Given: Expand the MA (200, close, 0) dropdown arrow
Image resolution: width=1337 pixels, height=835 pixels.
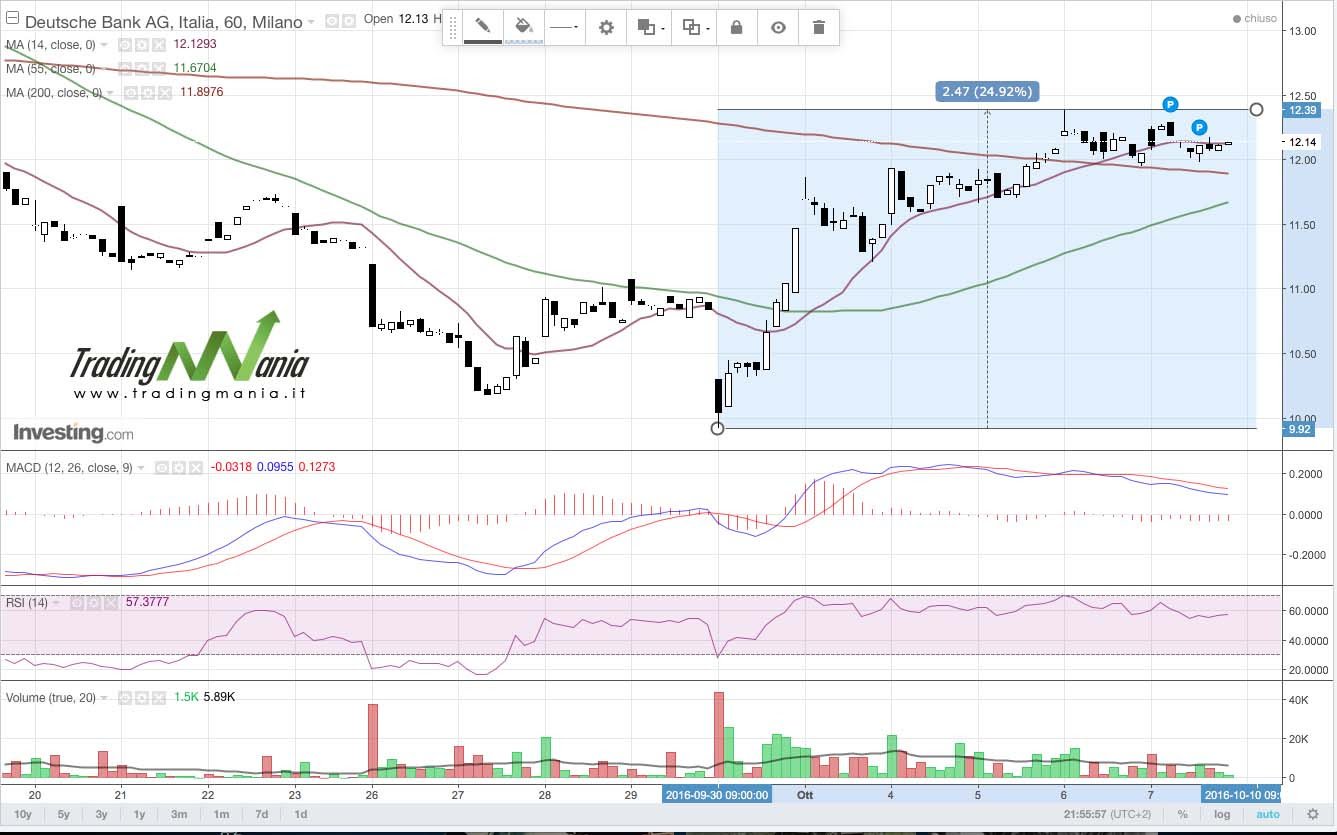Looking at the screenshot, I should click(110, 93).
